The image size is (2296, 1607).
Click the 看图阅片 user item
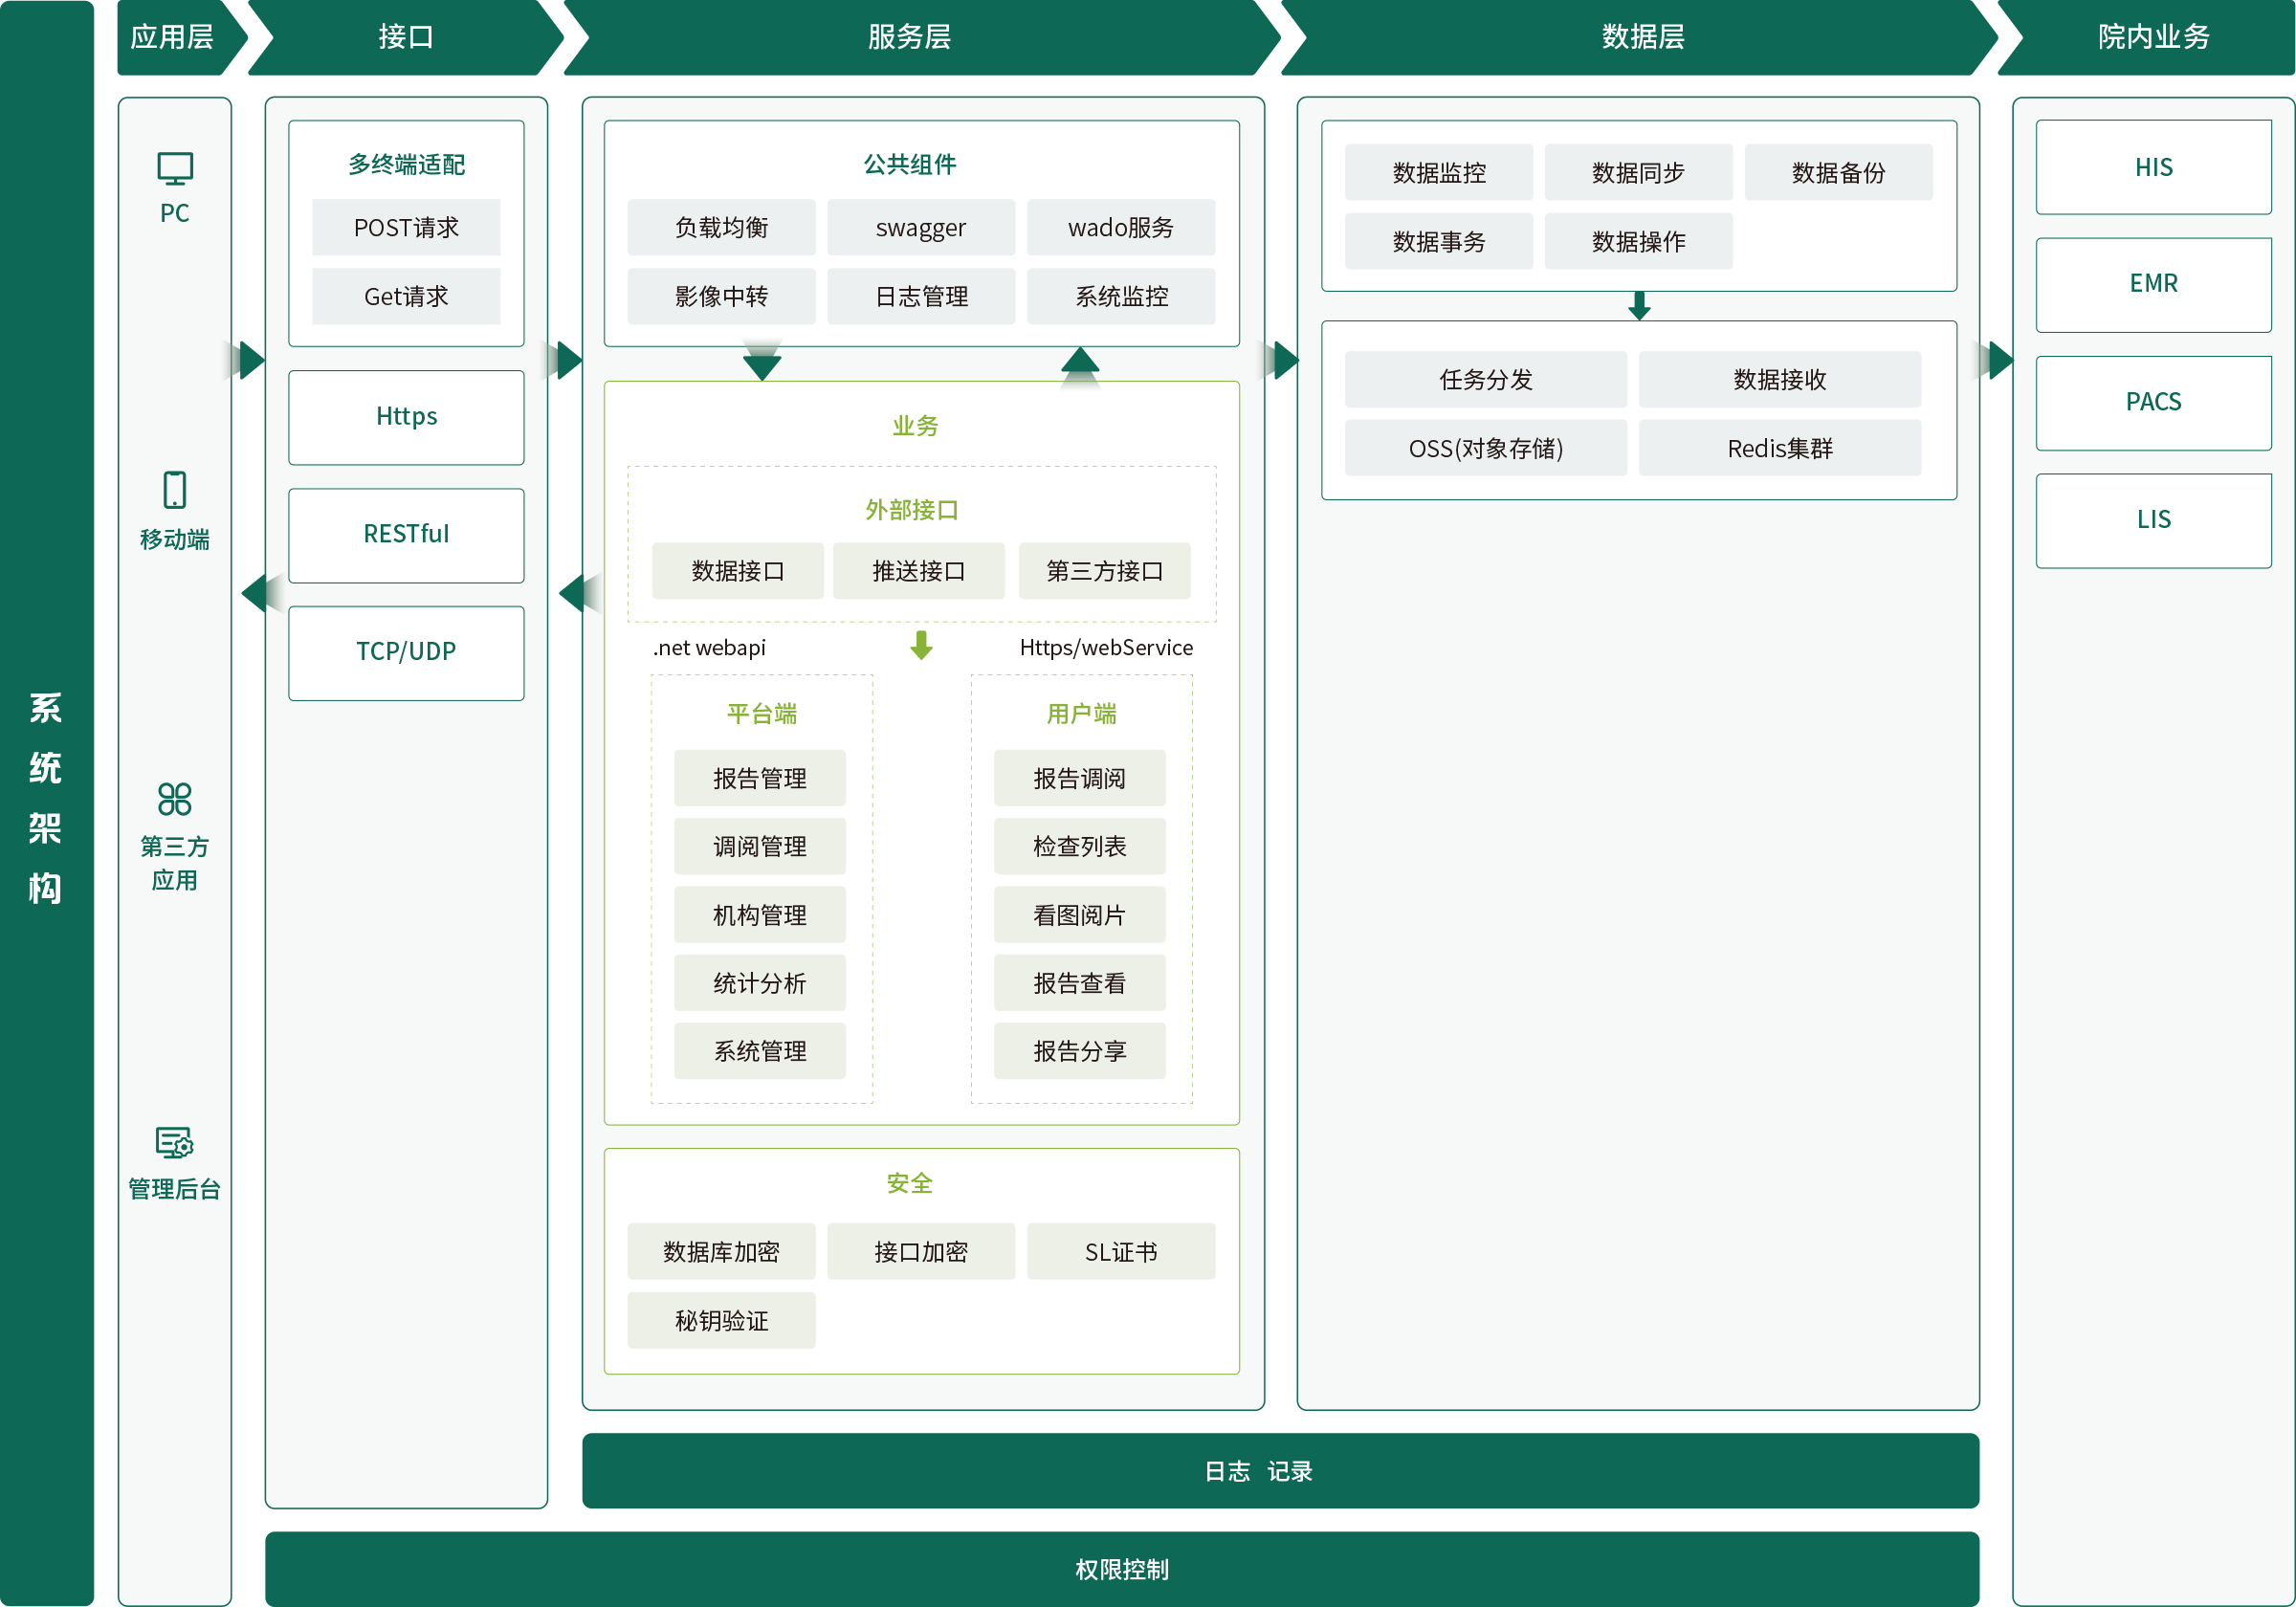1079,915
